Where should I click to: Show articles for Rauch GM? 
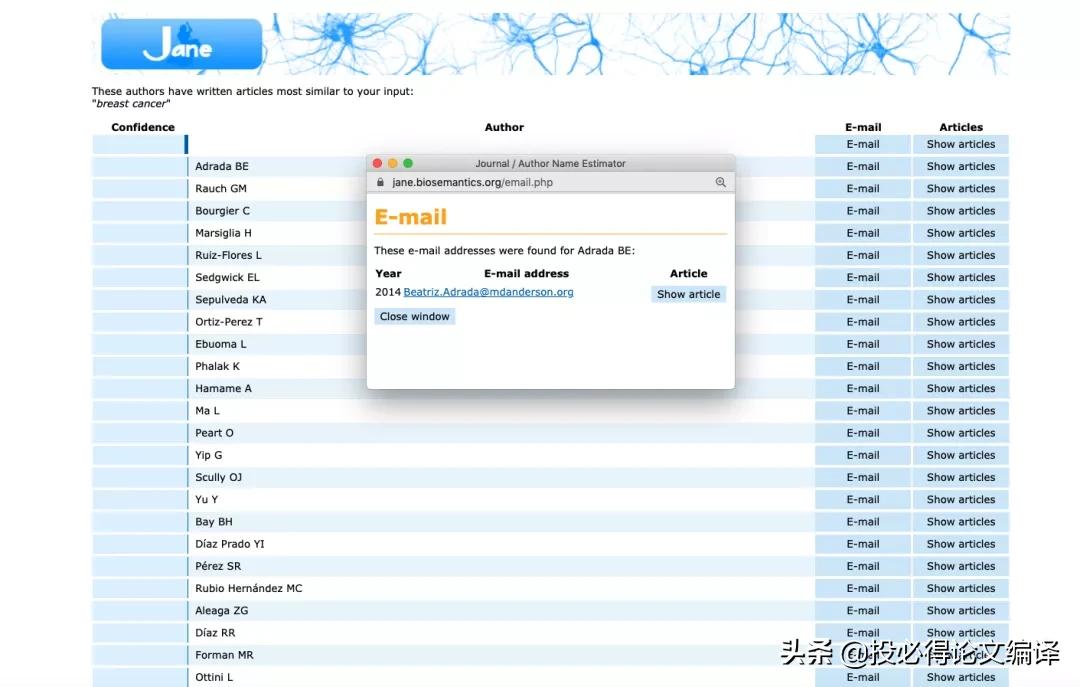961,188
